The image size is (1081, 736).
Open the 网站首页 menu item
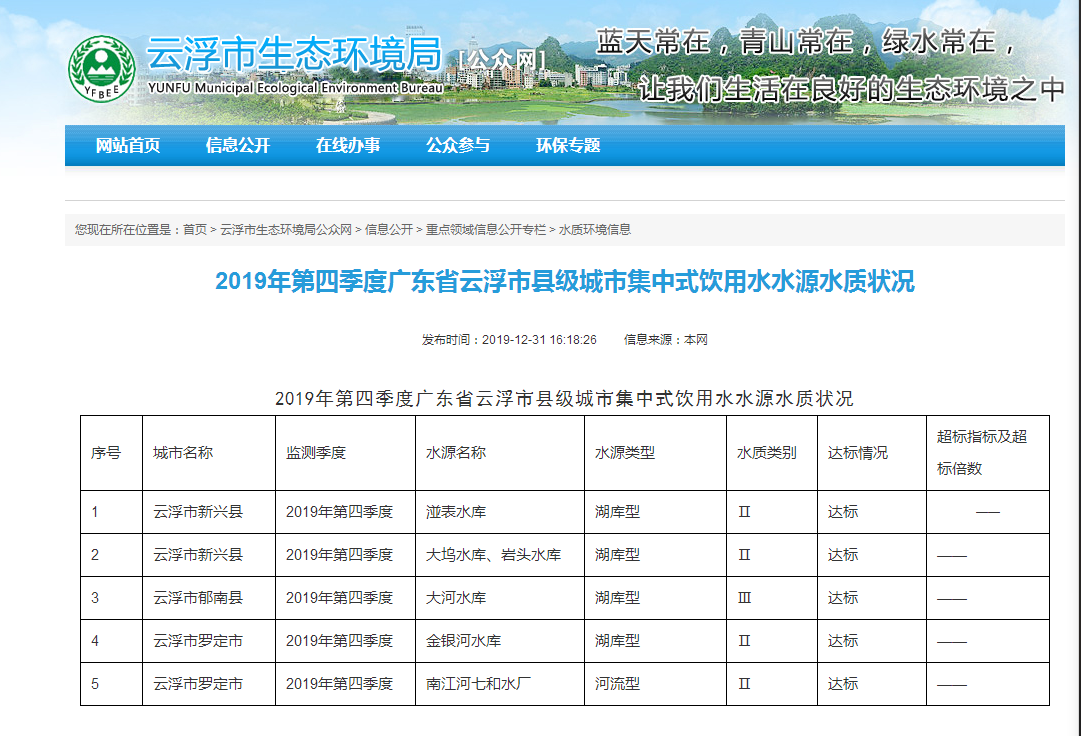click(x=128, y=146)
